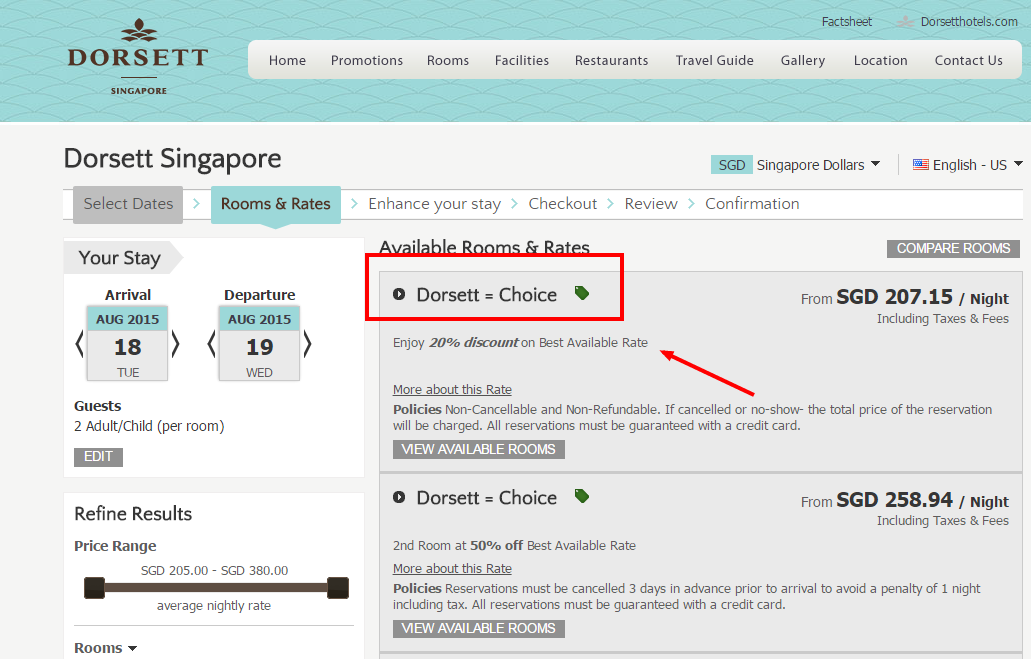Image resolution: width=1031 pixels, height=659 pixels.
Task: Expand the SGD 207.15 Dorsett Choice rate bullet
Action: [399, 294]
